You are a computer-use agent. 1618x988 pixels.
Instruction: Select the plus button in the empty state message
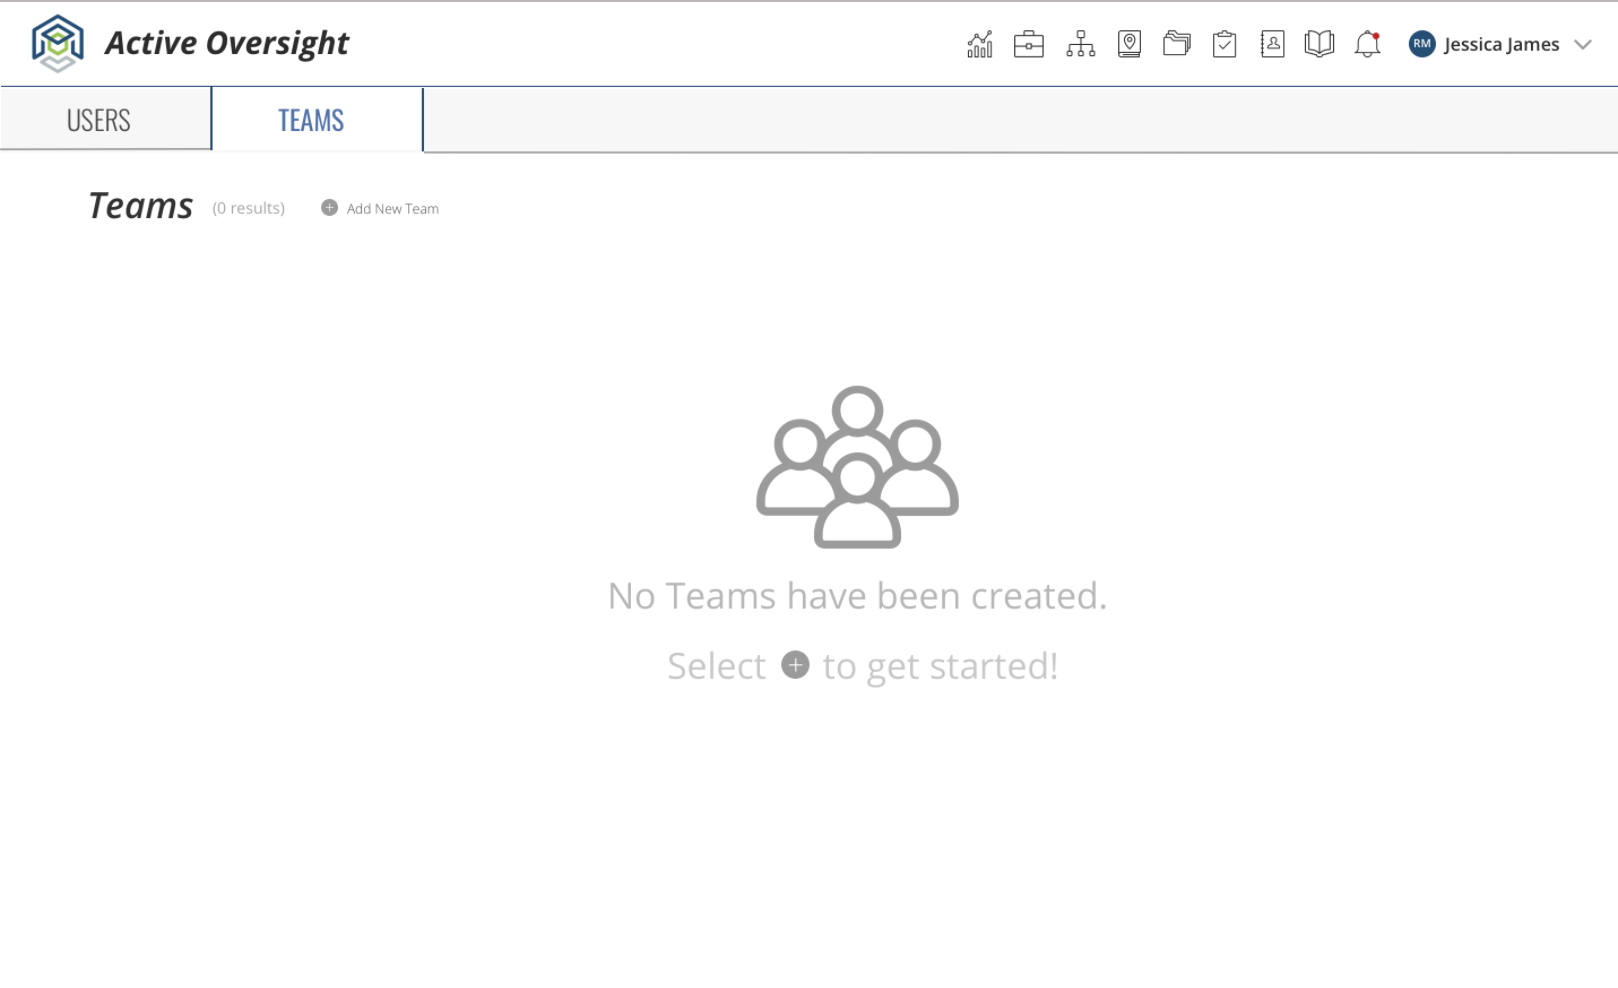(795, 665)
